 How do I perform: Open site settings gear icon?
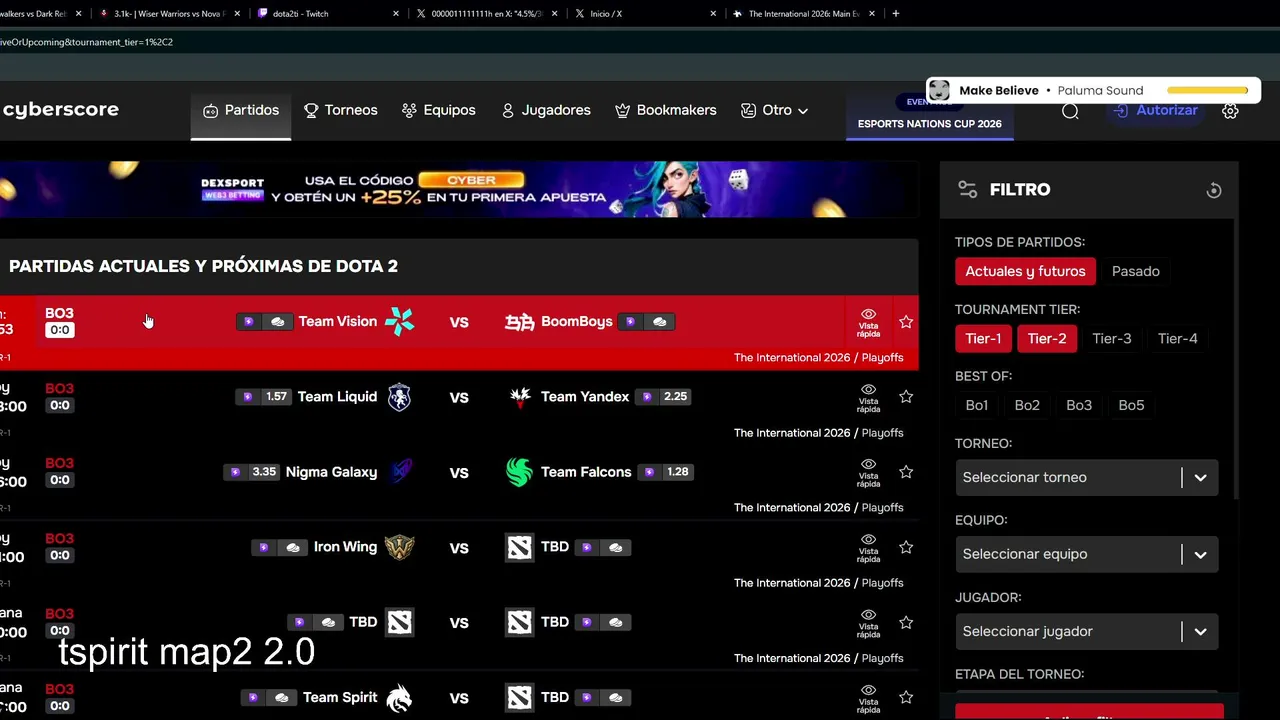point(1230,111)
